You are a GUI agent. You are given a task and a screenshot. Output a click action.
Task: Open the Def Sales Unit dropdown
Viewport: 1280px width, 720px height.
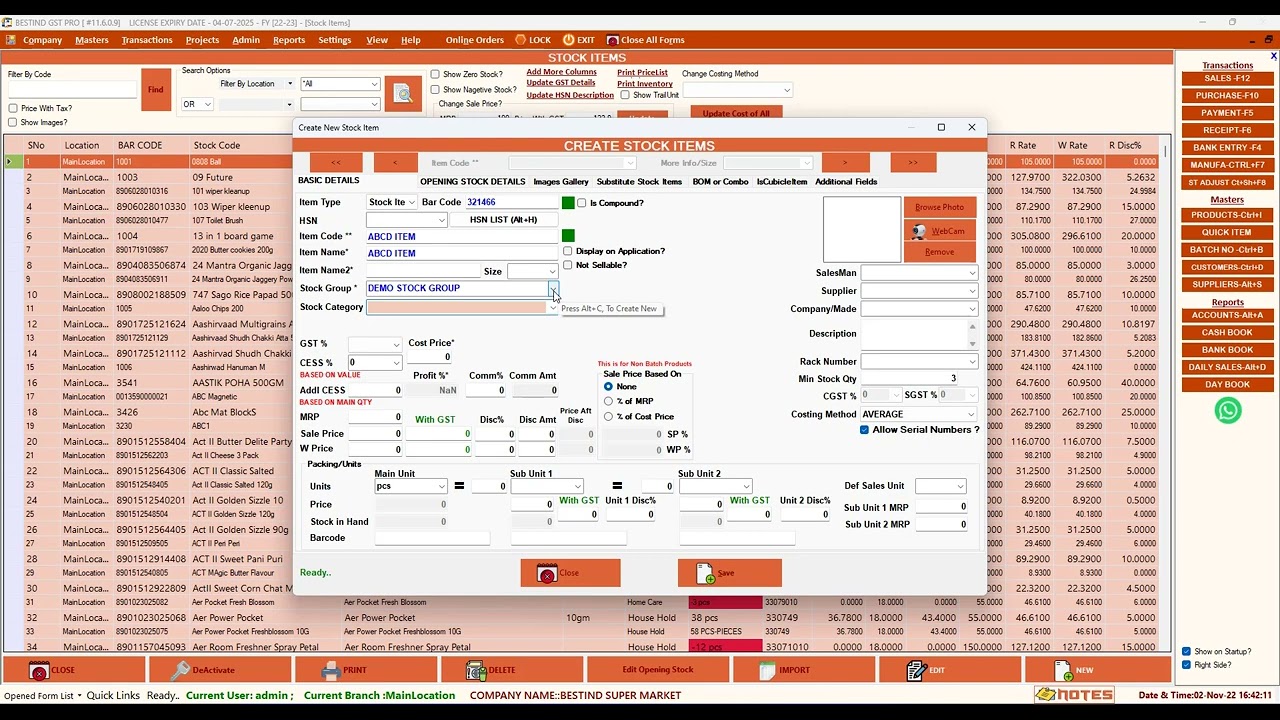960,486
